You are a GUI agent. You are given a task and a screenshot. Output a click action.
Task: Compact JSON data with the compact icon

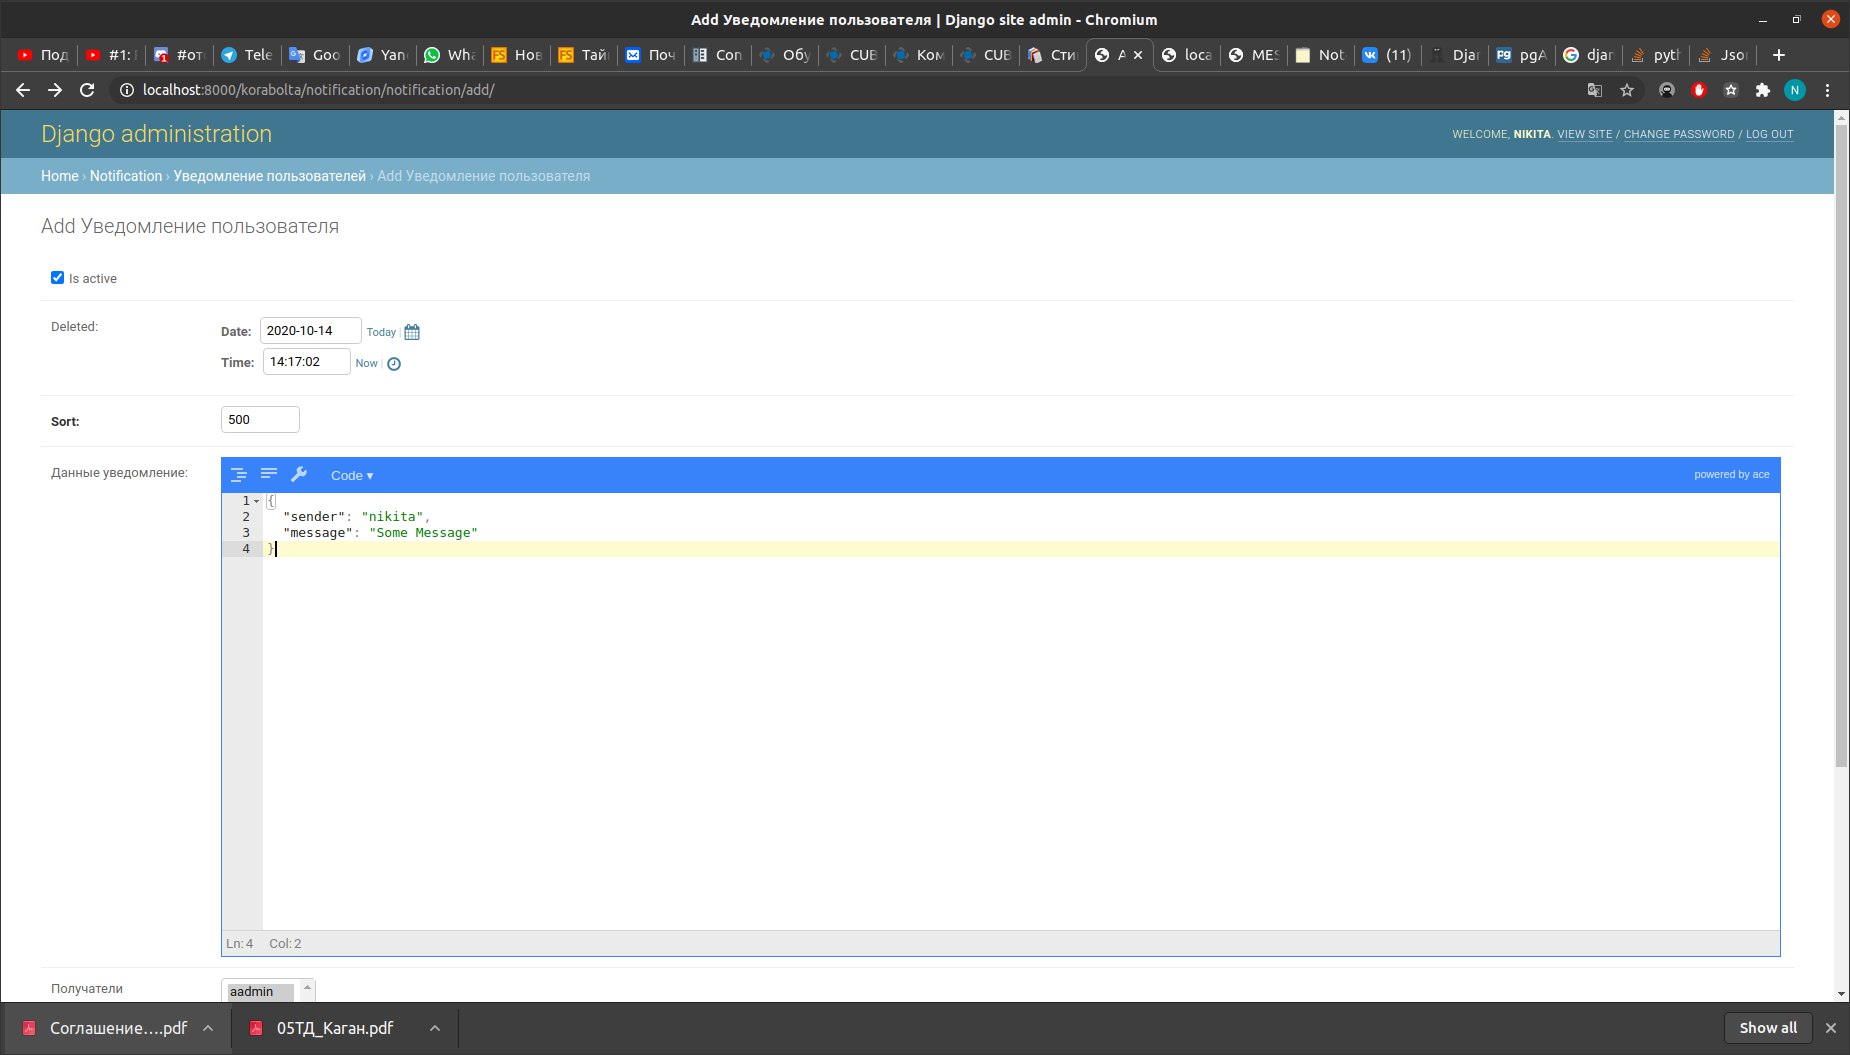pyautogui.click(x=269, y=474)
